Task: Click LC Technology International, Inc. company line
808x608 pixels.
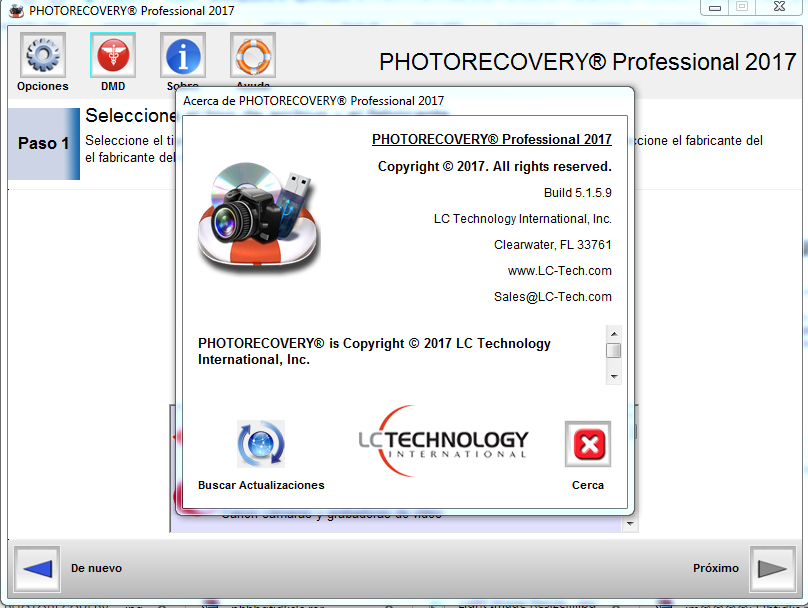Action: pos(523,219)
